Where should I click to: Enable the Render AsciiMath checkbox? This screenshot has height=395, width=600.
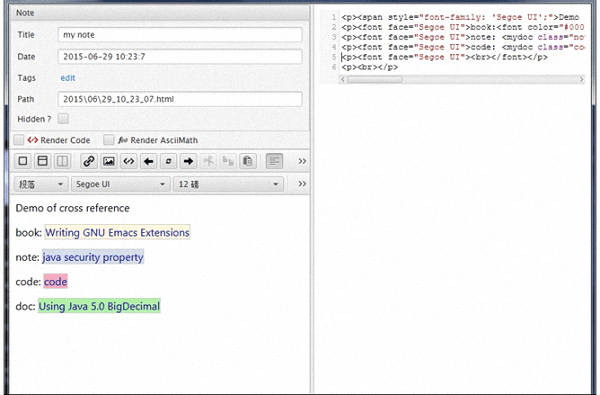coord(109,140)
